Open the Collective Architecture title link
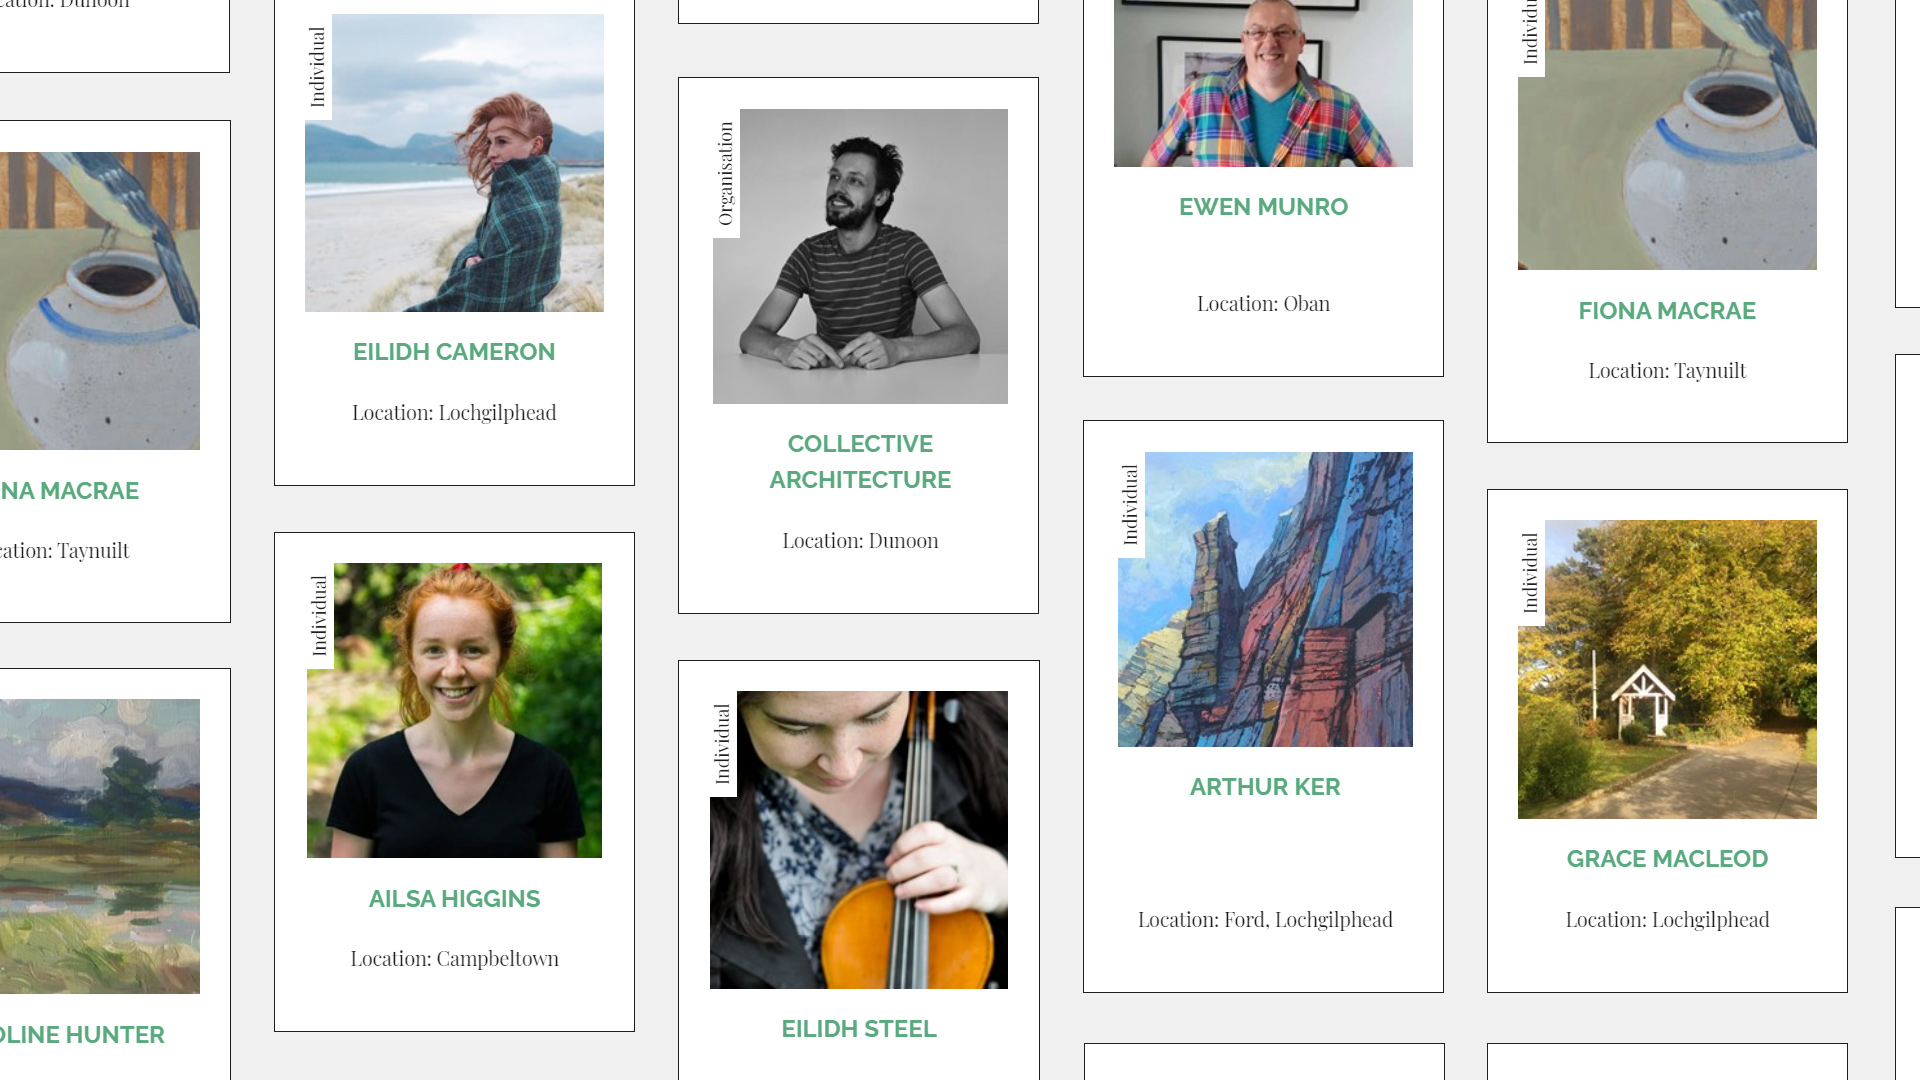The width and height of the screenshot is (1920, 1080). coord(860,462)
